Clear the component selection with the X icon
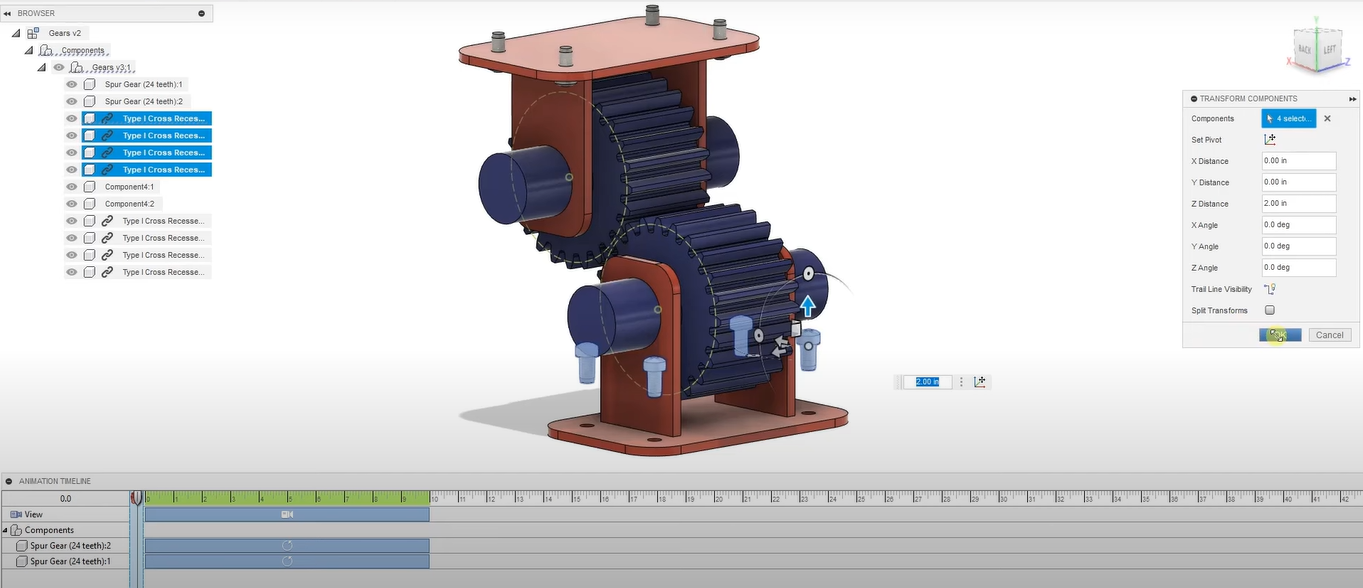 [x=1327, y=119]
